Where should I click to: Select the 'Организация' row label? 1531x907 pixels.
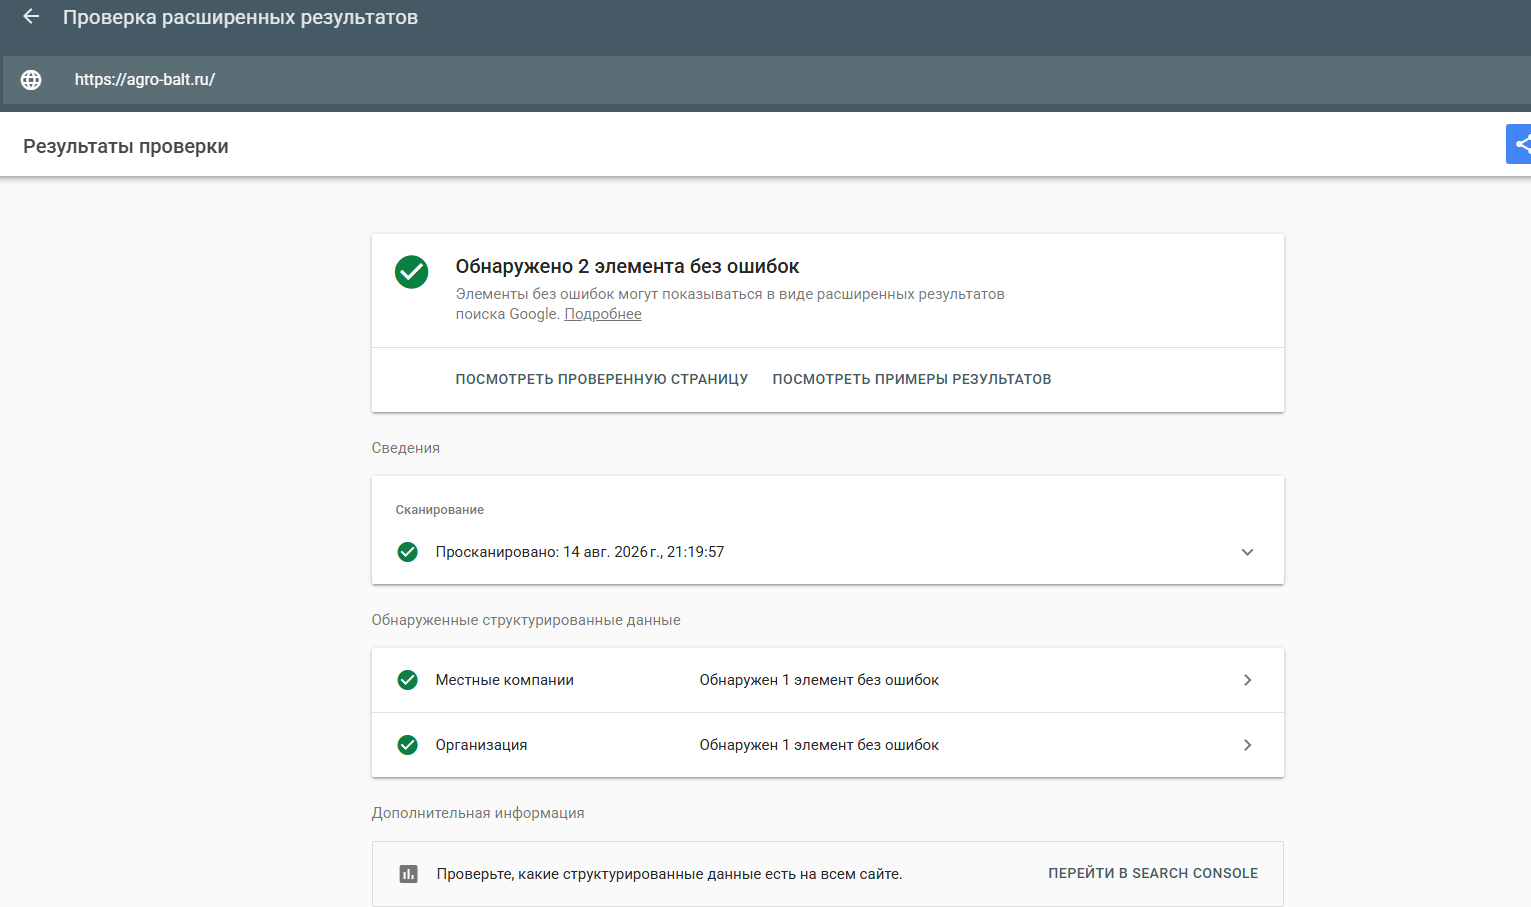pyautogui.click(x=481, y=745)
